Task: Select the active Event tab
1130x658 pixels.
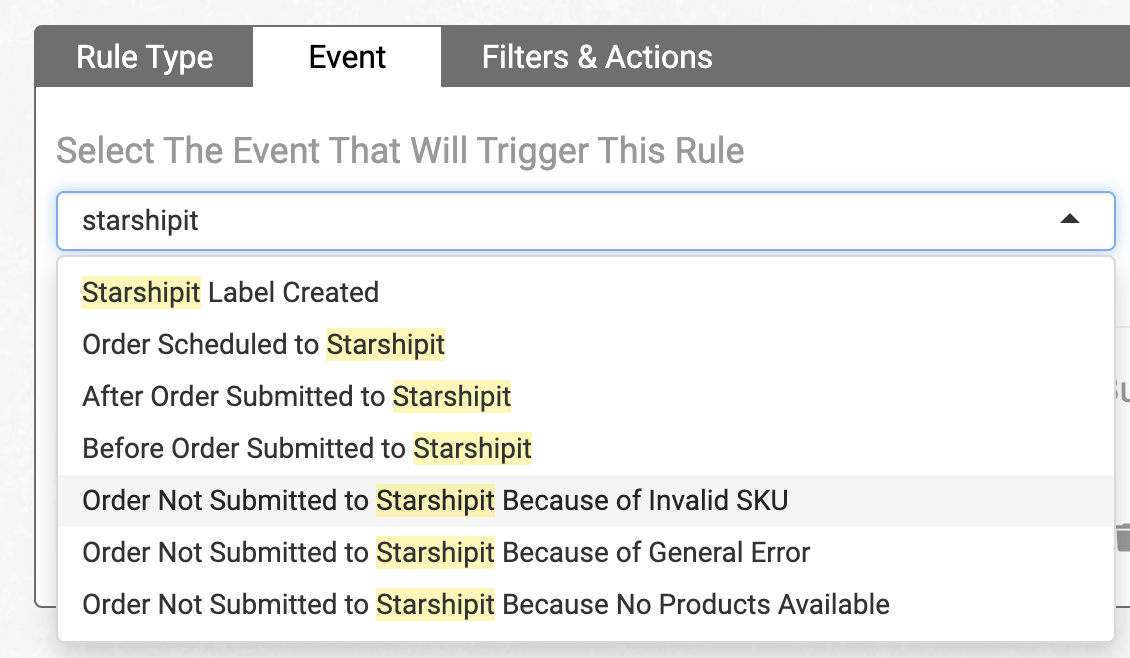Action: [x=347, y=57]
